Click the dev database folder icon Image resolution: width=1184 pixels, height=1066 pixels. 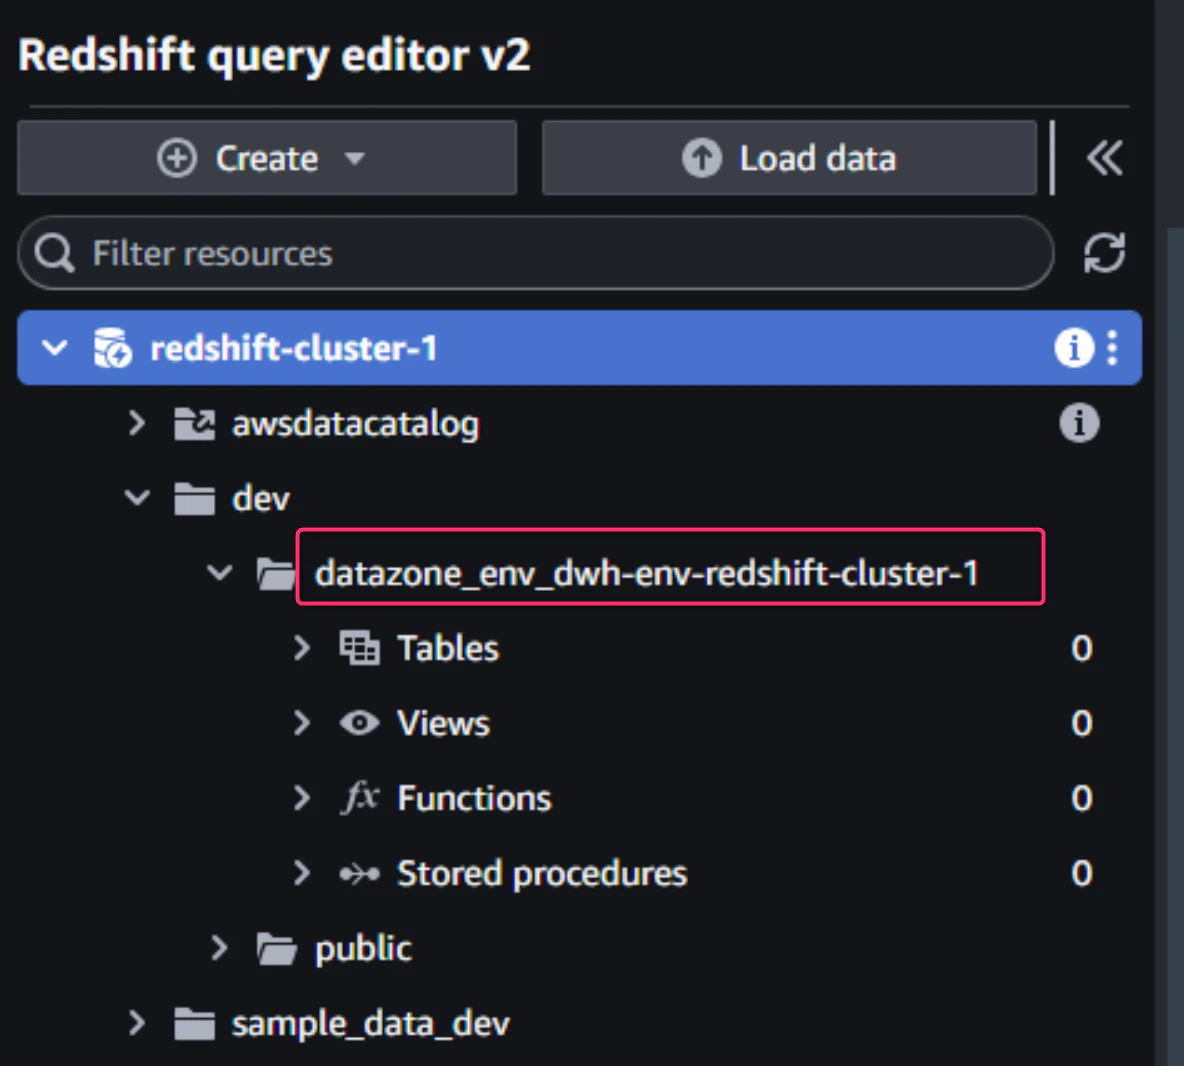pos(194,498)
